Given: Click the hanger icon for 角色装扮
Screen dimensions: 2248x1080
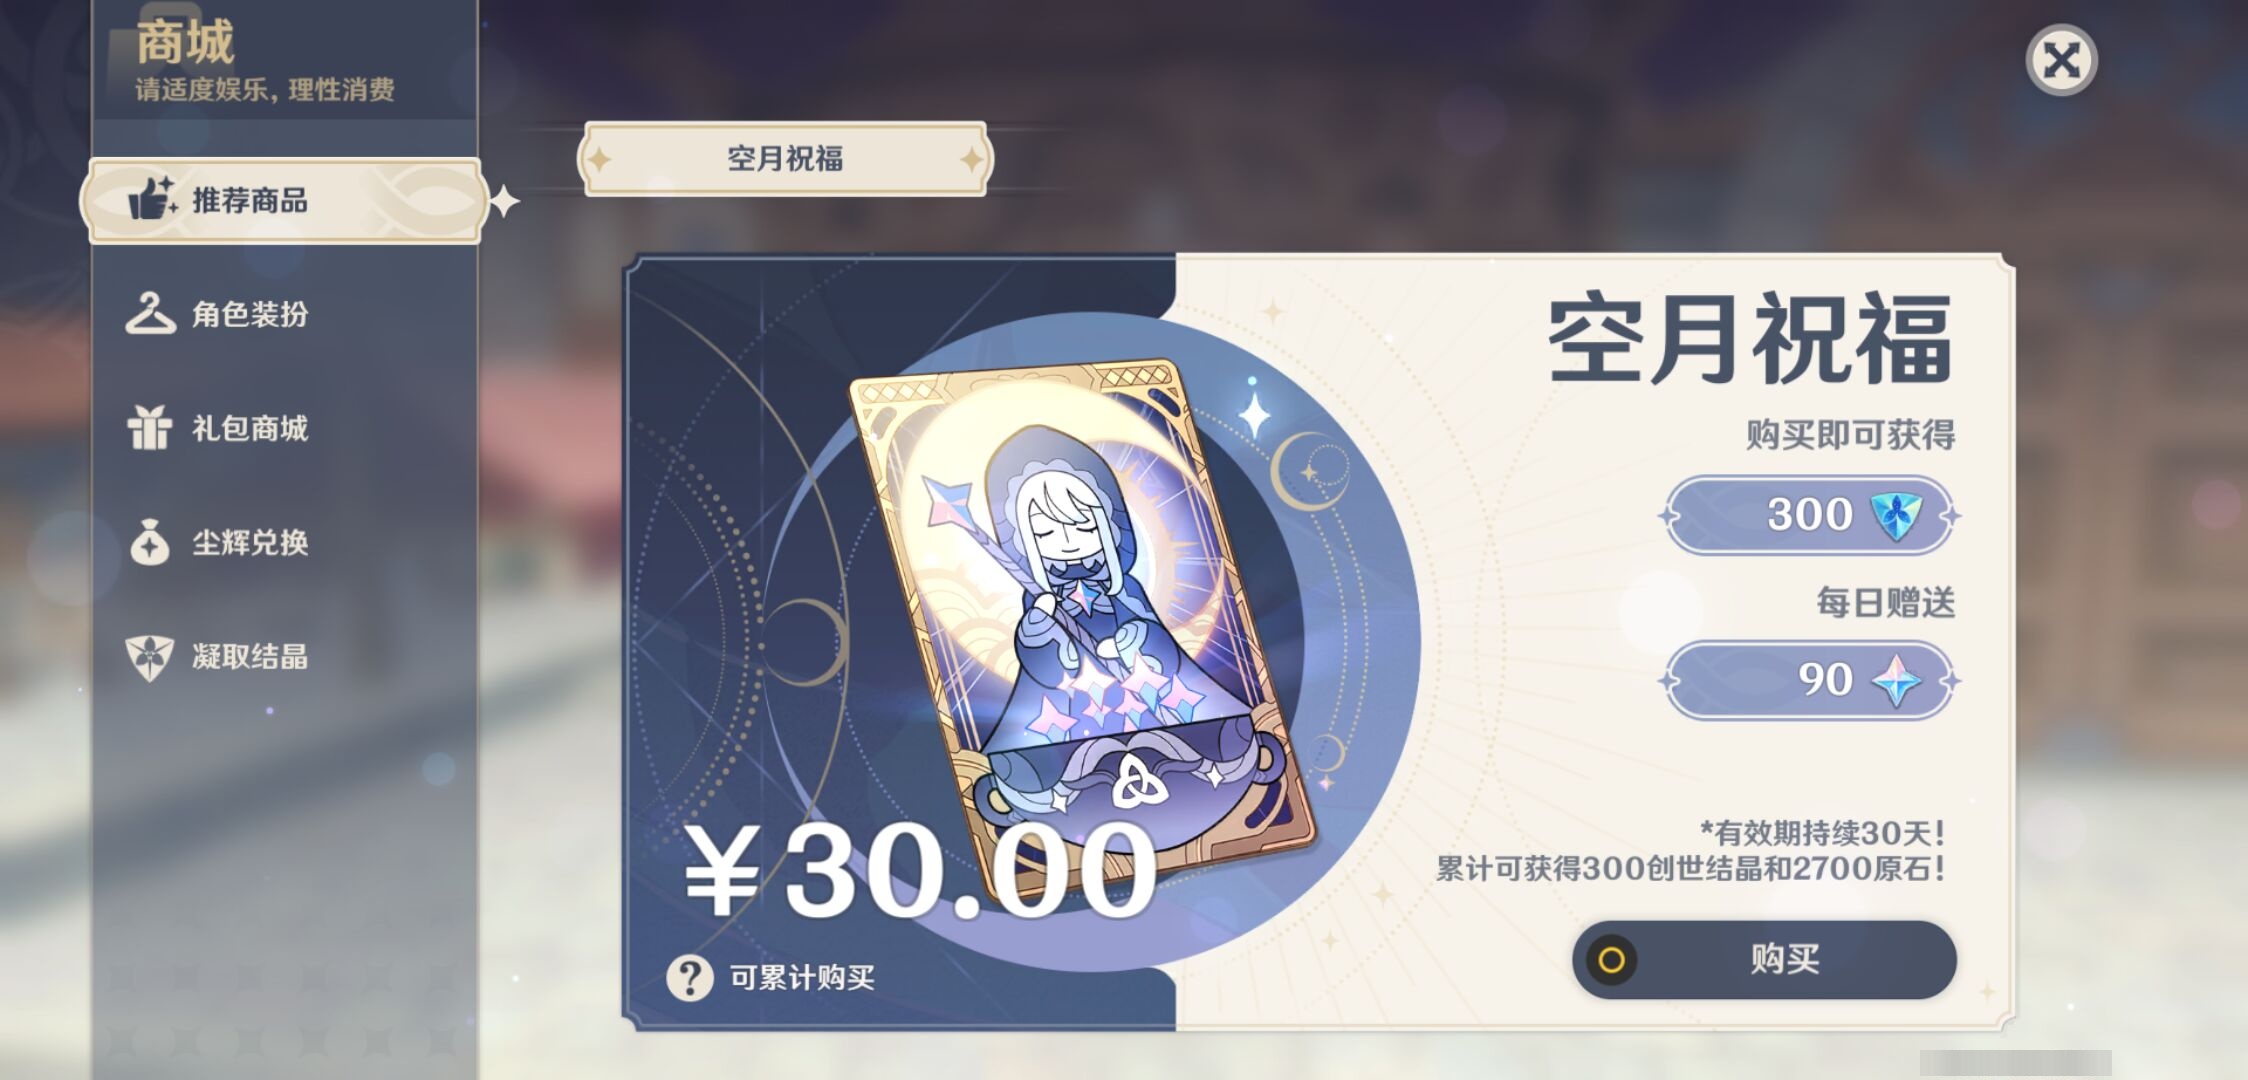Looking at the screenshot, I should pyautogui.click(x=150, y=313).
